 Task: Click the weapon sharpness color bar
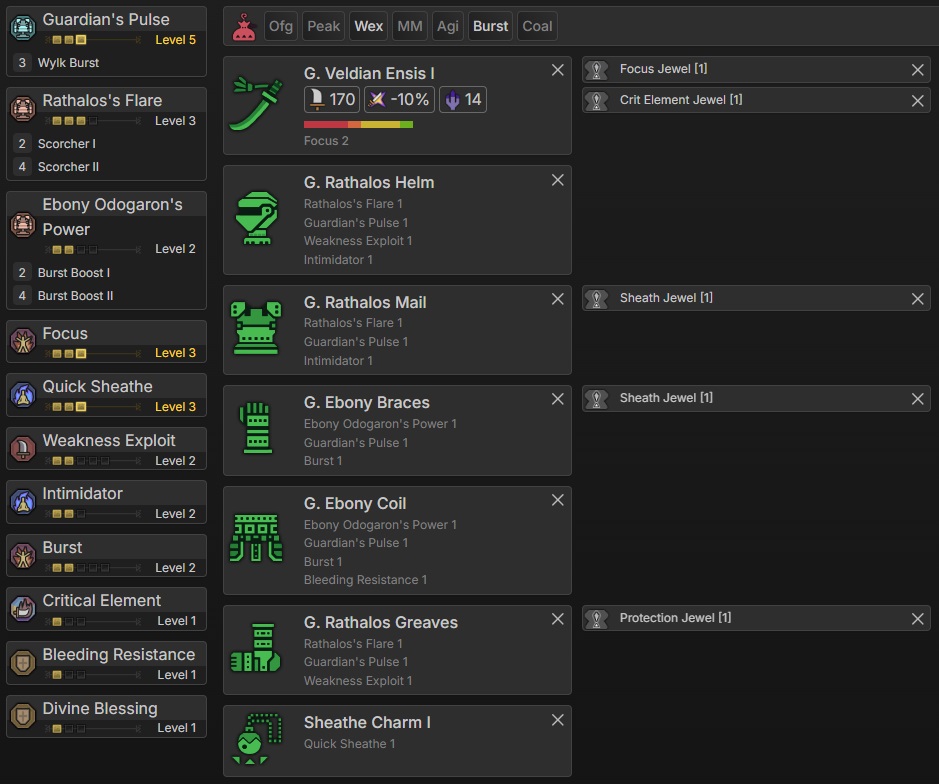coord(358,125)
